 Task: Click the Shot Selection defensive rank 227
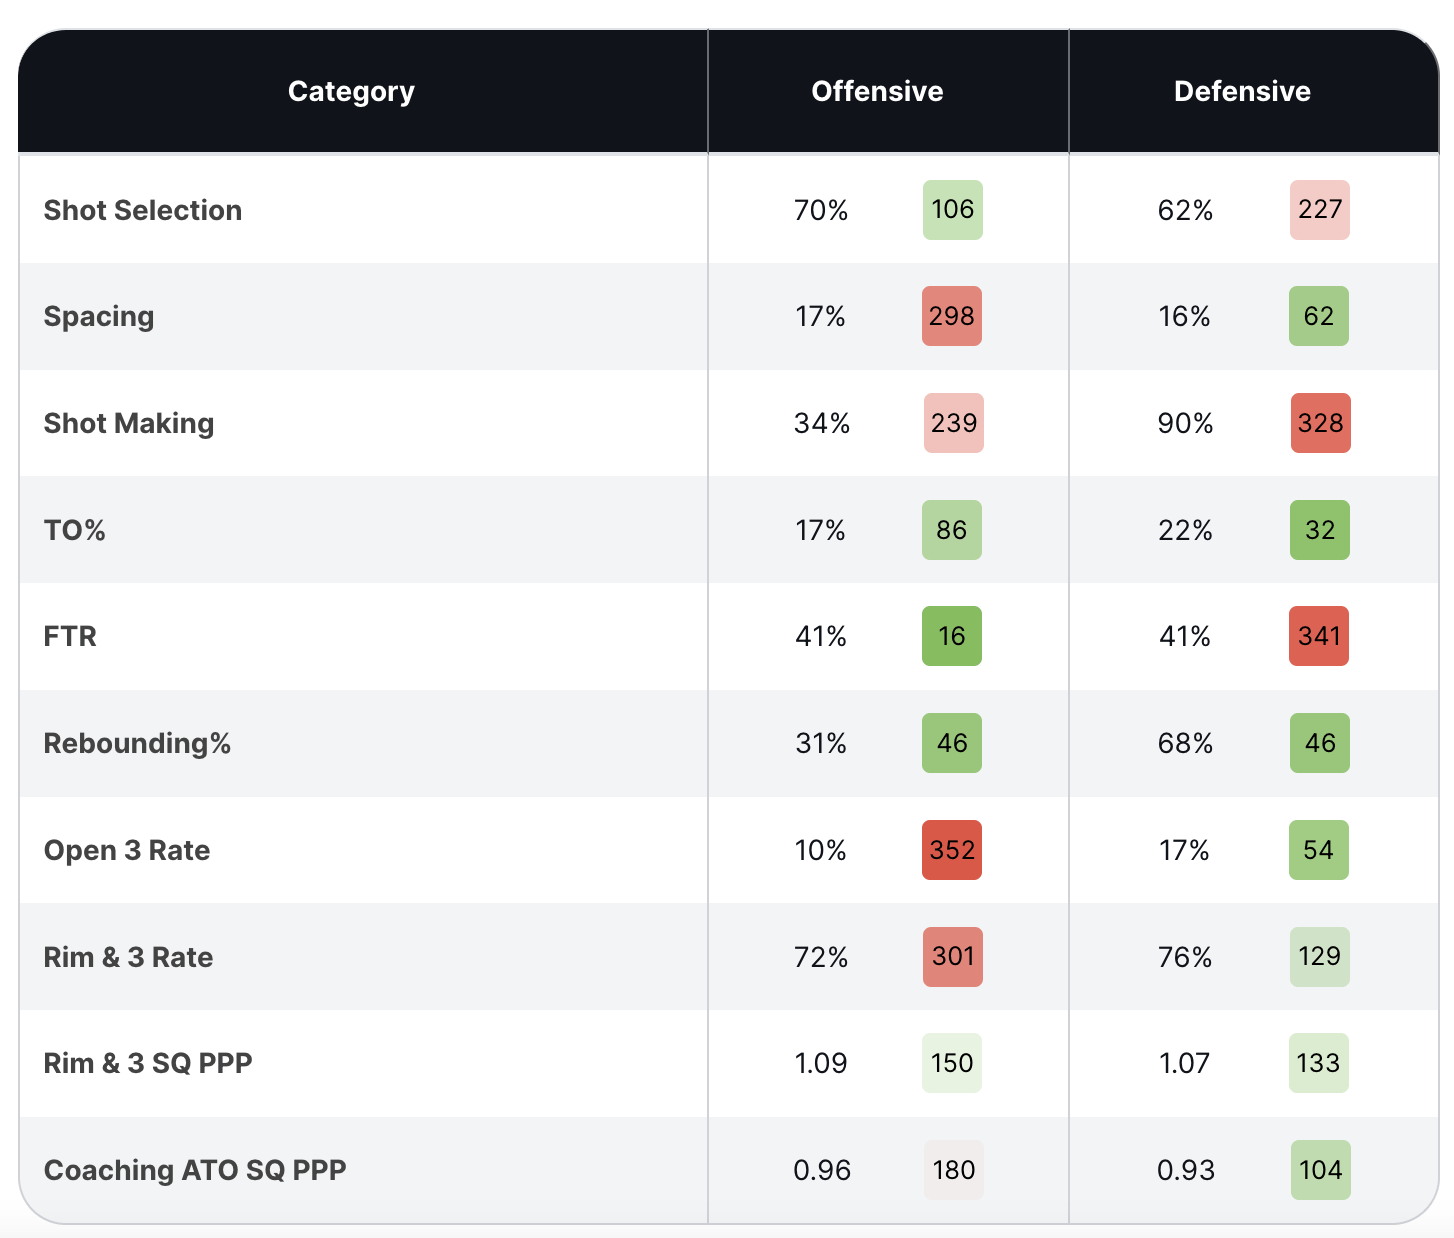1320,210
